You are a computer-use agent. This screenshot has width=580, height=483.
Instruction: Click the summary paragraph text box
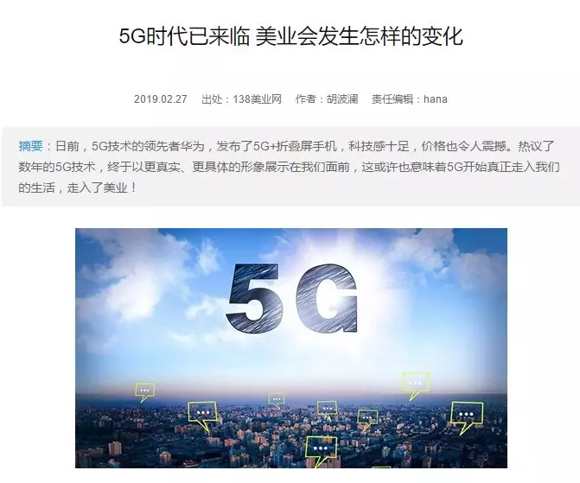[x=291, y=166]
